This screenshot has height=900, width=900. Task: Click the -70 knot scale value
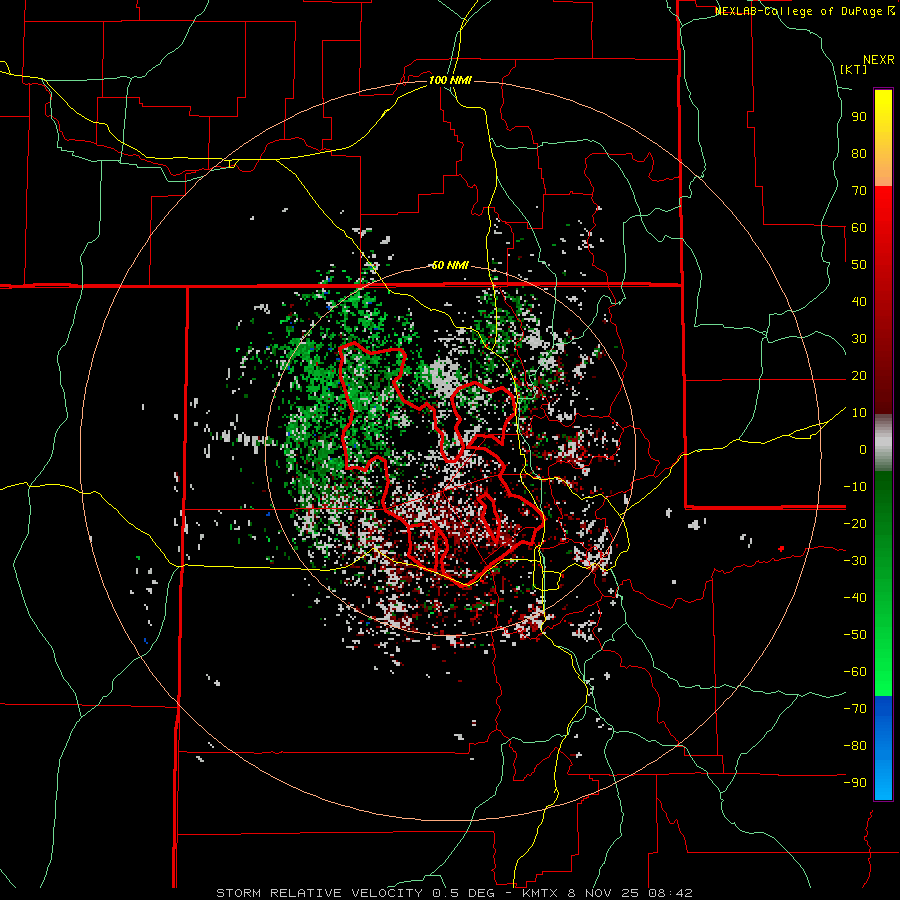pyautogui.click(x=855, y=709)
